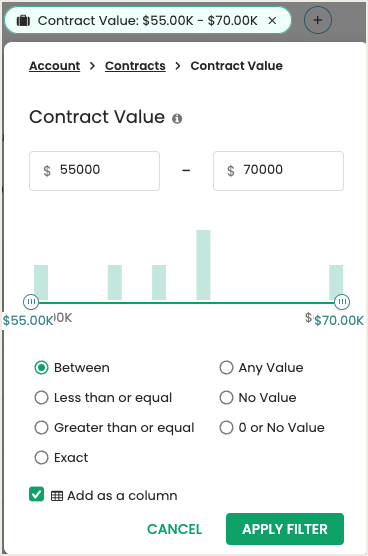Select Less than or equal option
The image size is (368, 556).
[x=41, y=397]
